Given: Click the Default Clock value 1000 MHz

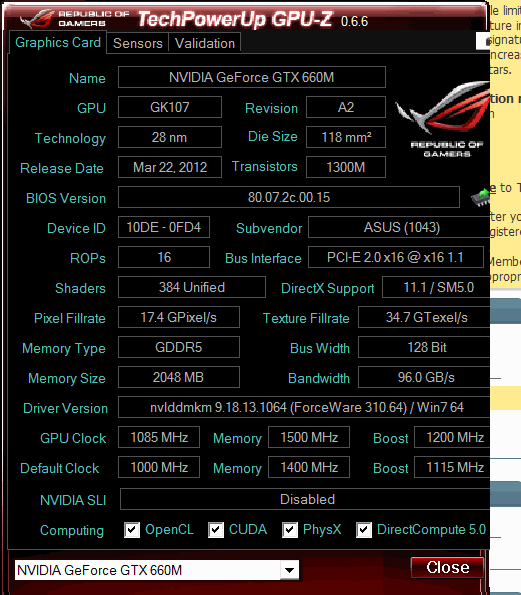Looking at the screenshot, I should pyautogui.click(x=159, y=467).
